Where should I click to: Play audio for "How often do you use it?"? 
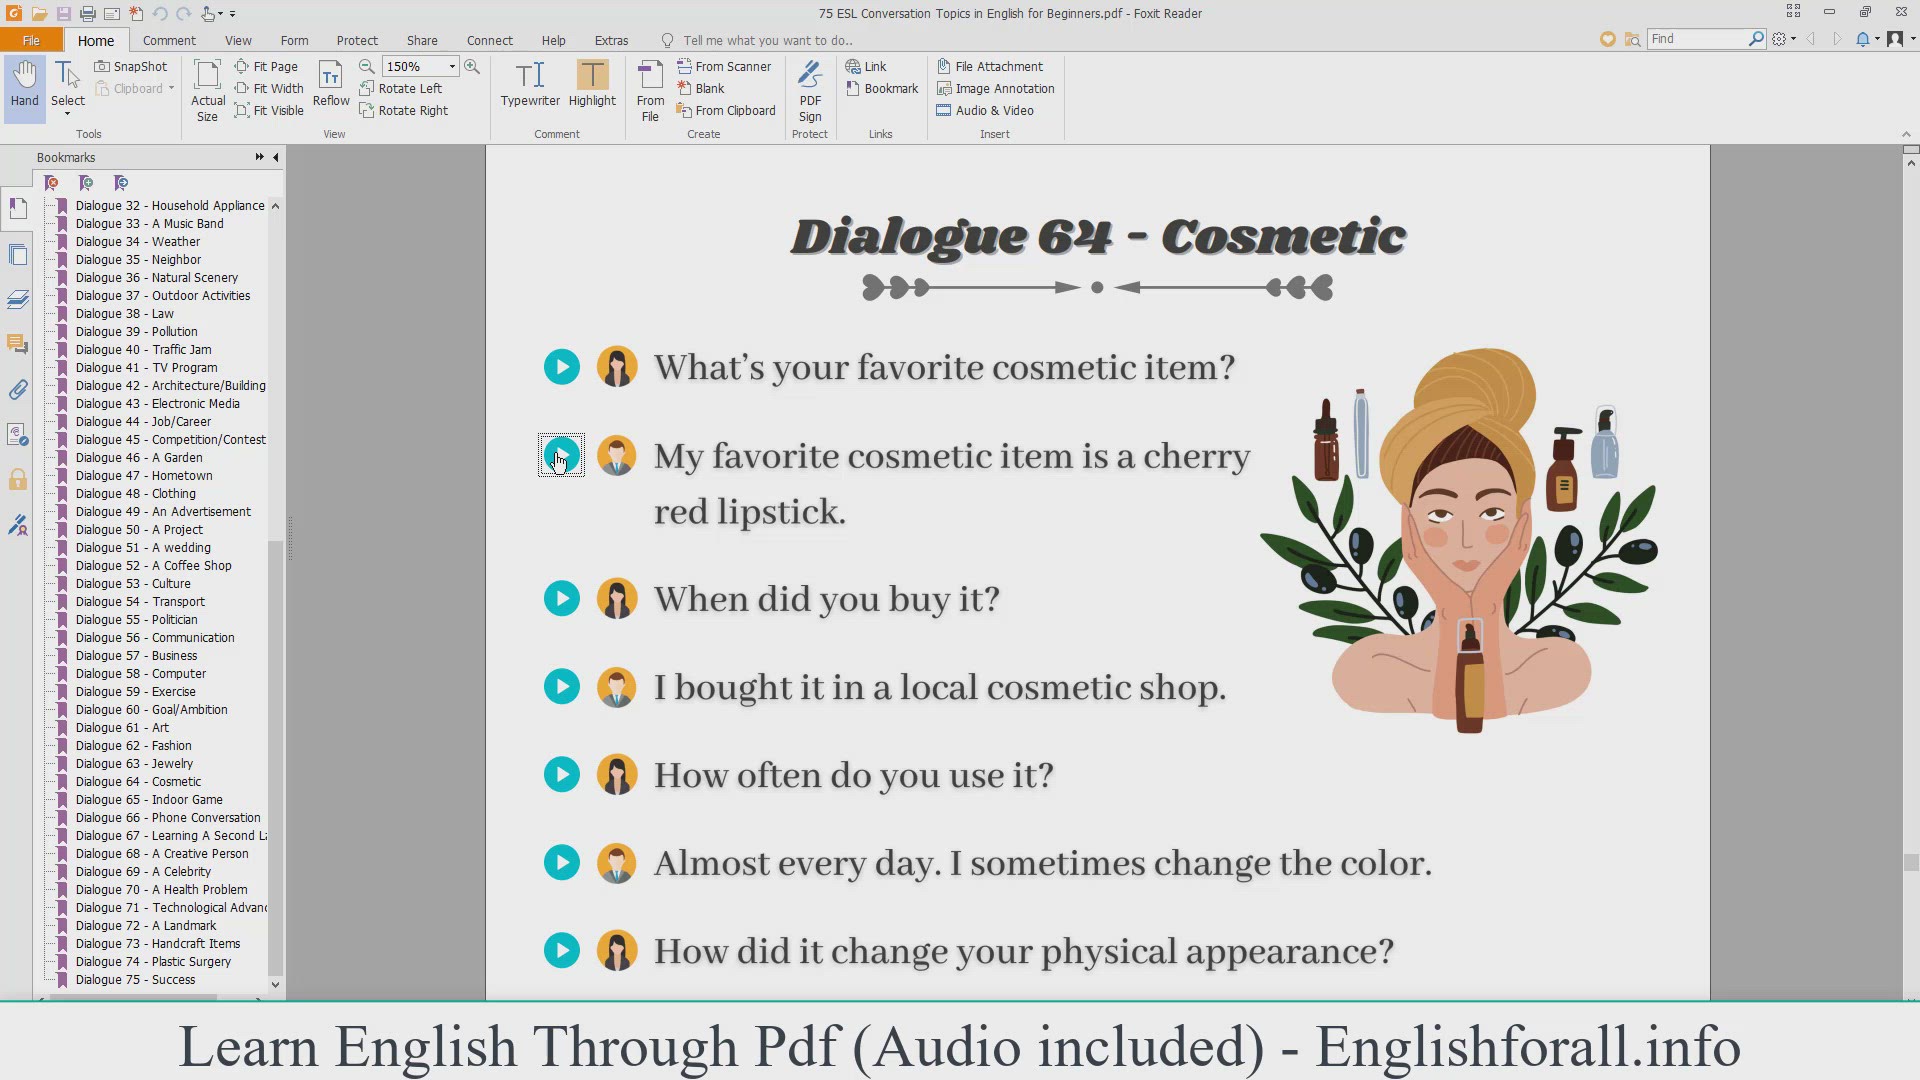(561, 775)
